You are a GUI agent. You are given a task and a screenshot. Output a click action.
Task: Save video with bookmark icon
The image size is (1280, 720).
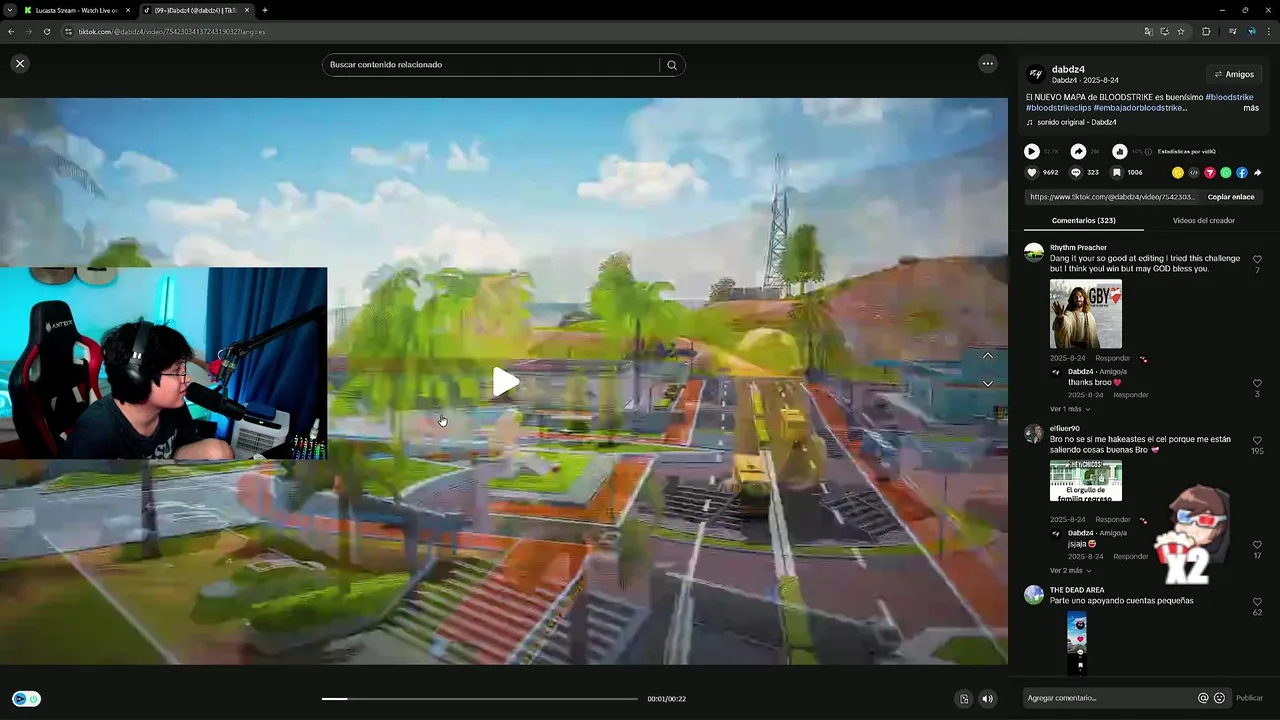point(1117,172)
